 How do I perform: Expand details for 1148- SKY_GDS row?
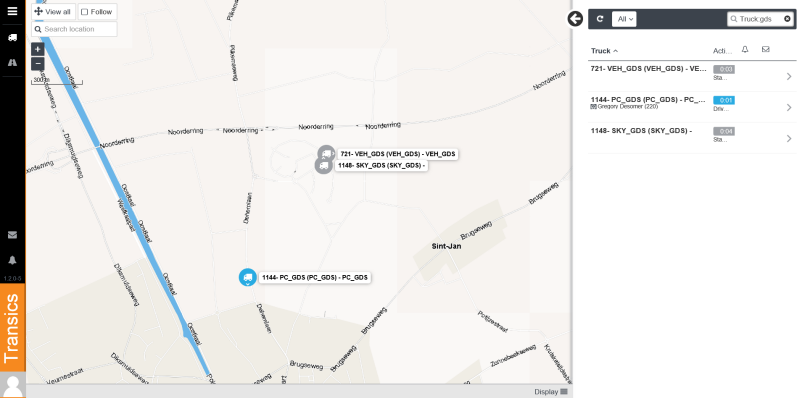(789, 138)
